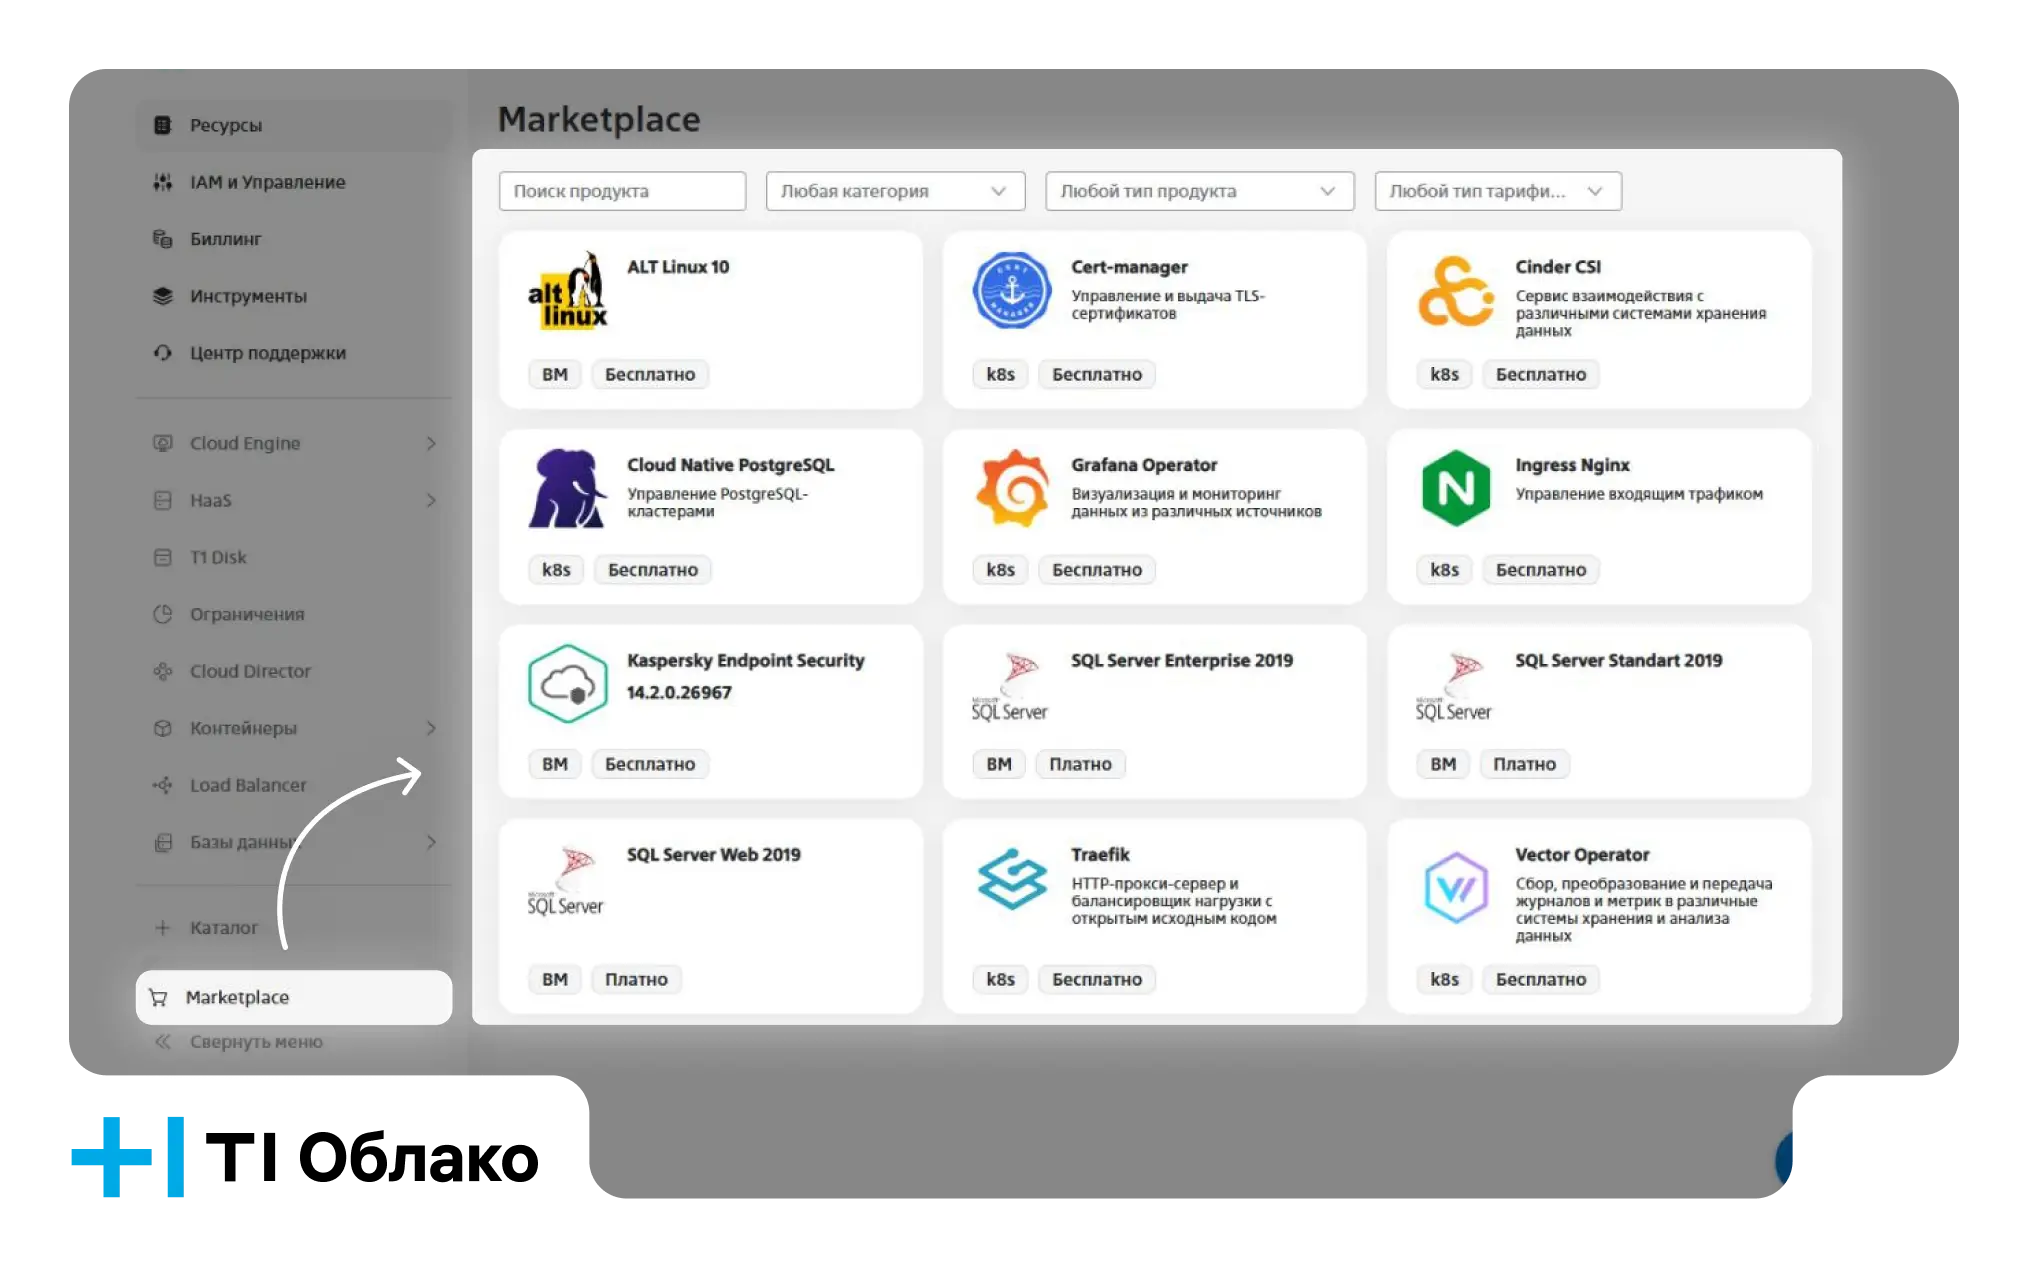
Task: Open the ALT Linux 10 product title
Action: (x=678, y=267)
